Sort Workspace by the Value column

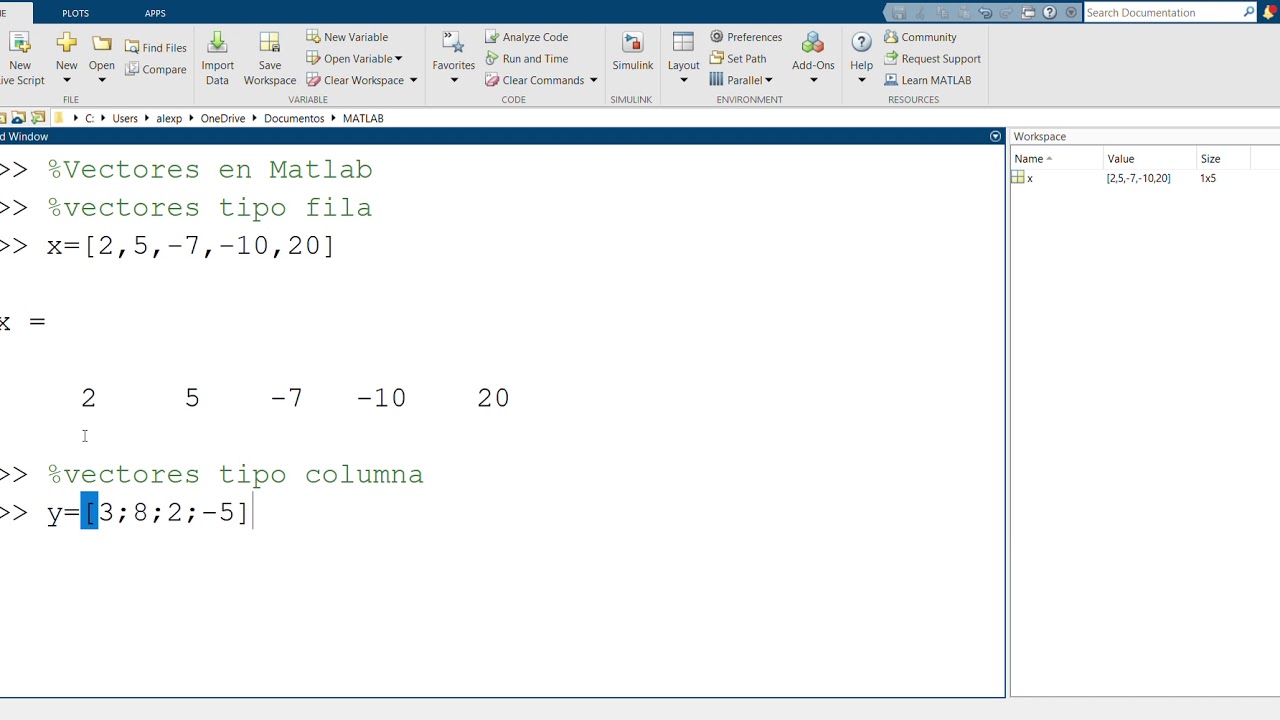[x=1150, y=159]
